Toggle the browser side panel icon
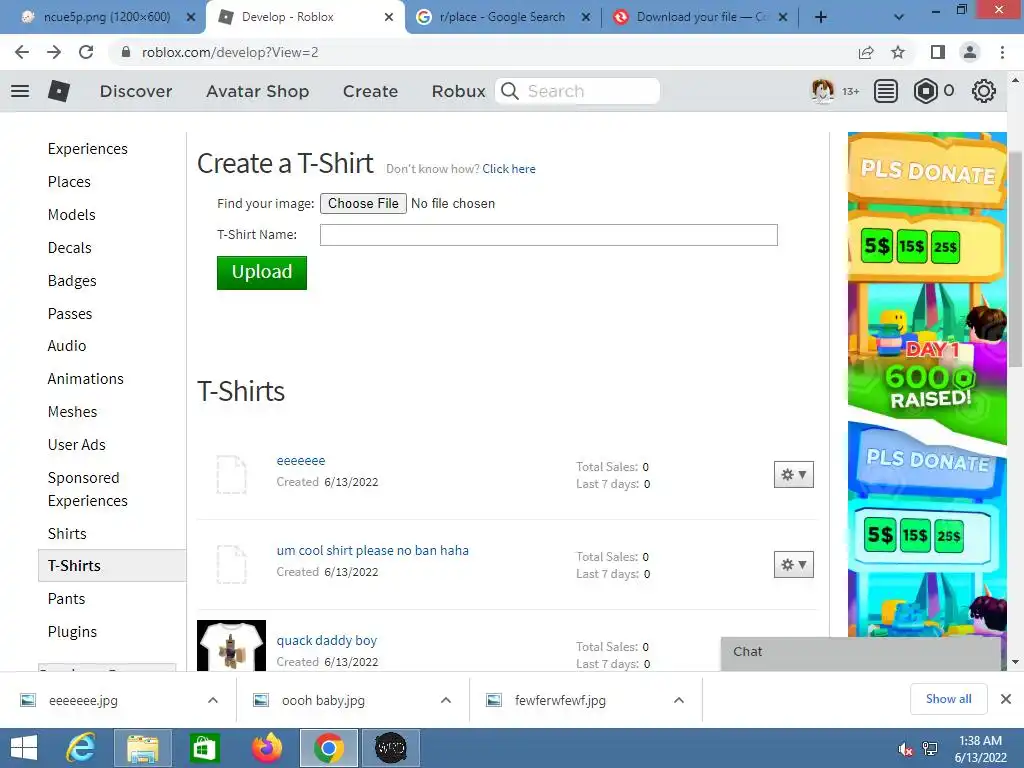Viewport: 1024px width, 768px height. point(938,52)
